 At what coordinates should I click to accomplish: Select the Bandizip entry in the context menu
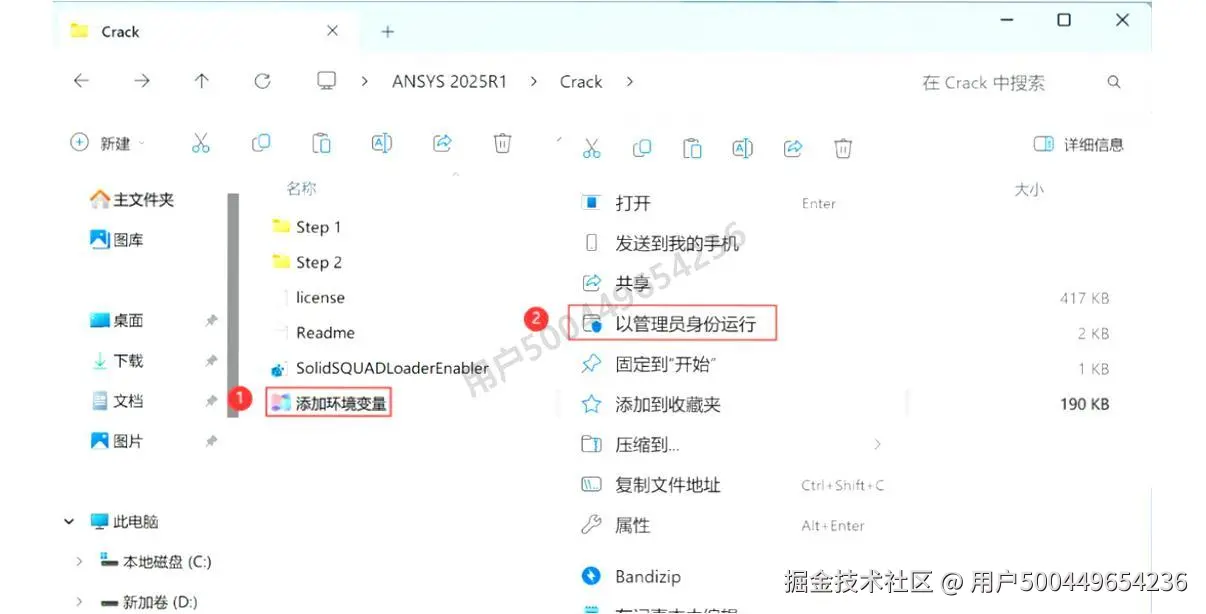(647, 576)
